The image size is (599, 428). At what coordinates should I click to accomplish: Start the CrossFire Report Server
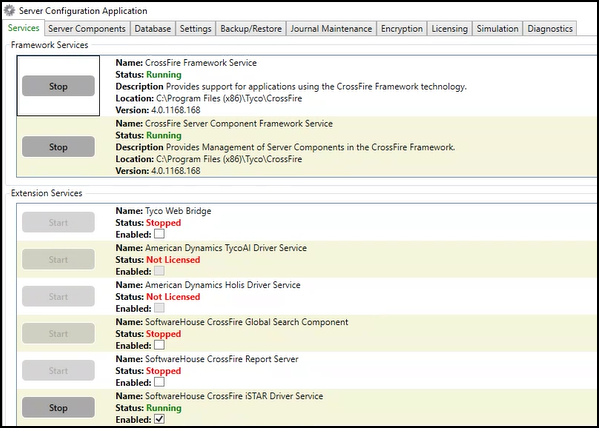pos(58,370)
